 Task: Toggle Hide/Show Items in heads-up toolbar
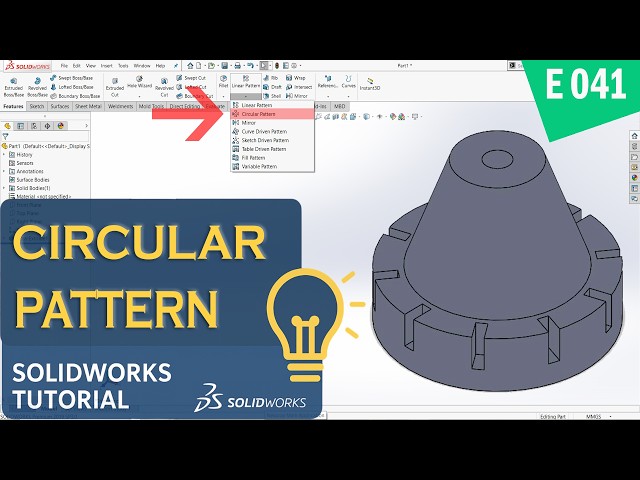380,117
